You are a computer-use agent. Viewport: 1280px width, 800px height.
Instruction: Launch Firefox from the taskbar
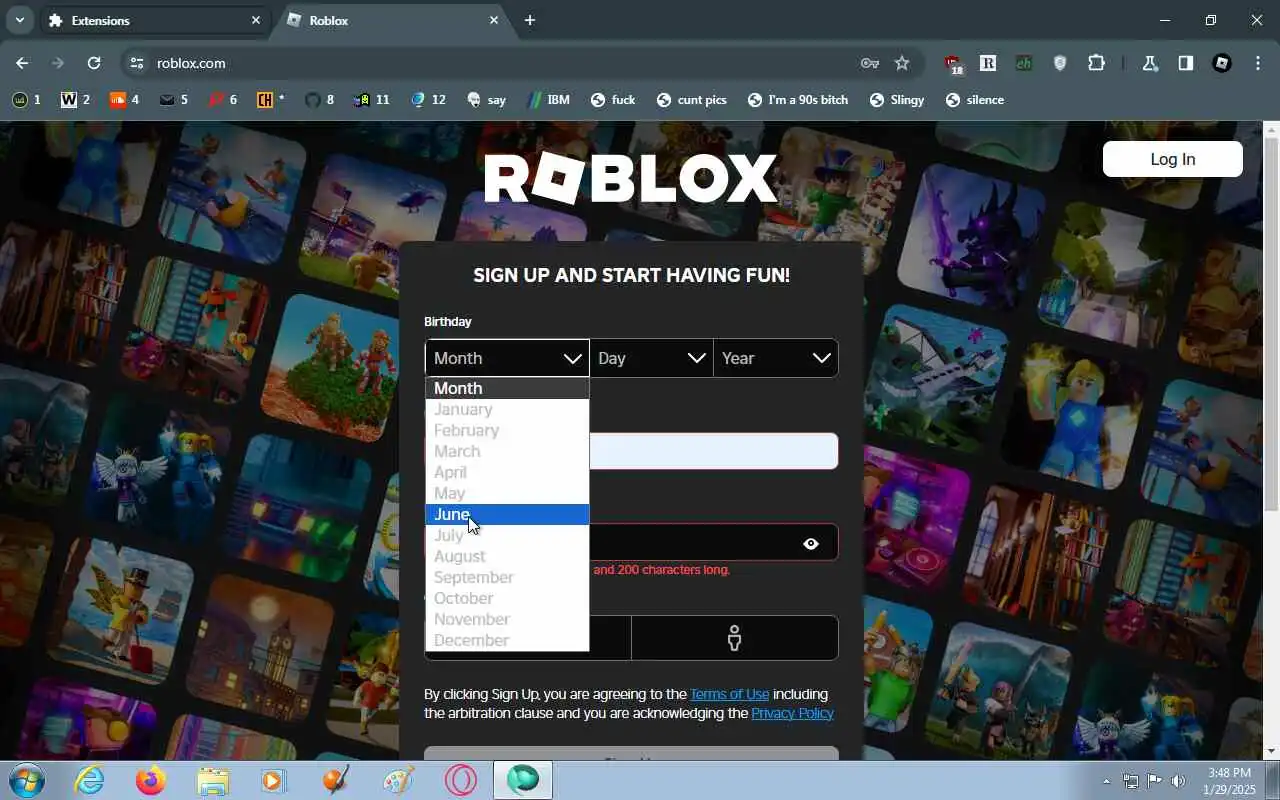(x=151, y=780)
